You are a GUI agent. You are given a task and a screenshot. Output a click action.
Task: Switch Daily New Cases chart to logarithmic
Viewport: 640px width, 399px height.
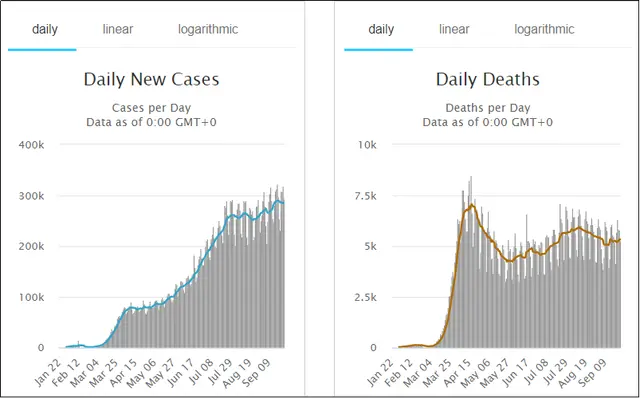(x=208, y=29)
